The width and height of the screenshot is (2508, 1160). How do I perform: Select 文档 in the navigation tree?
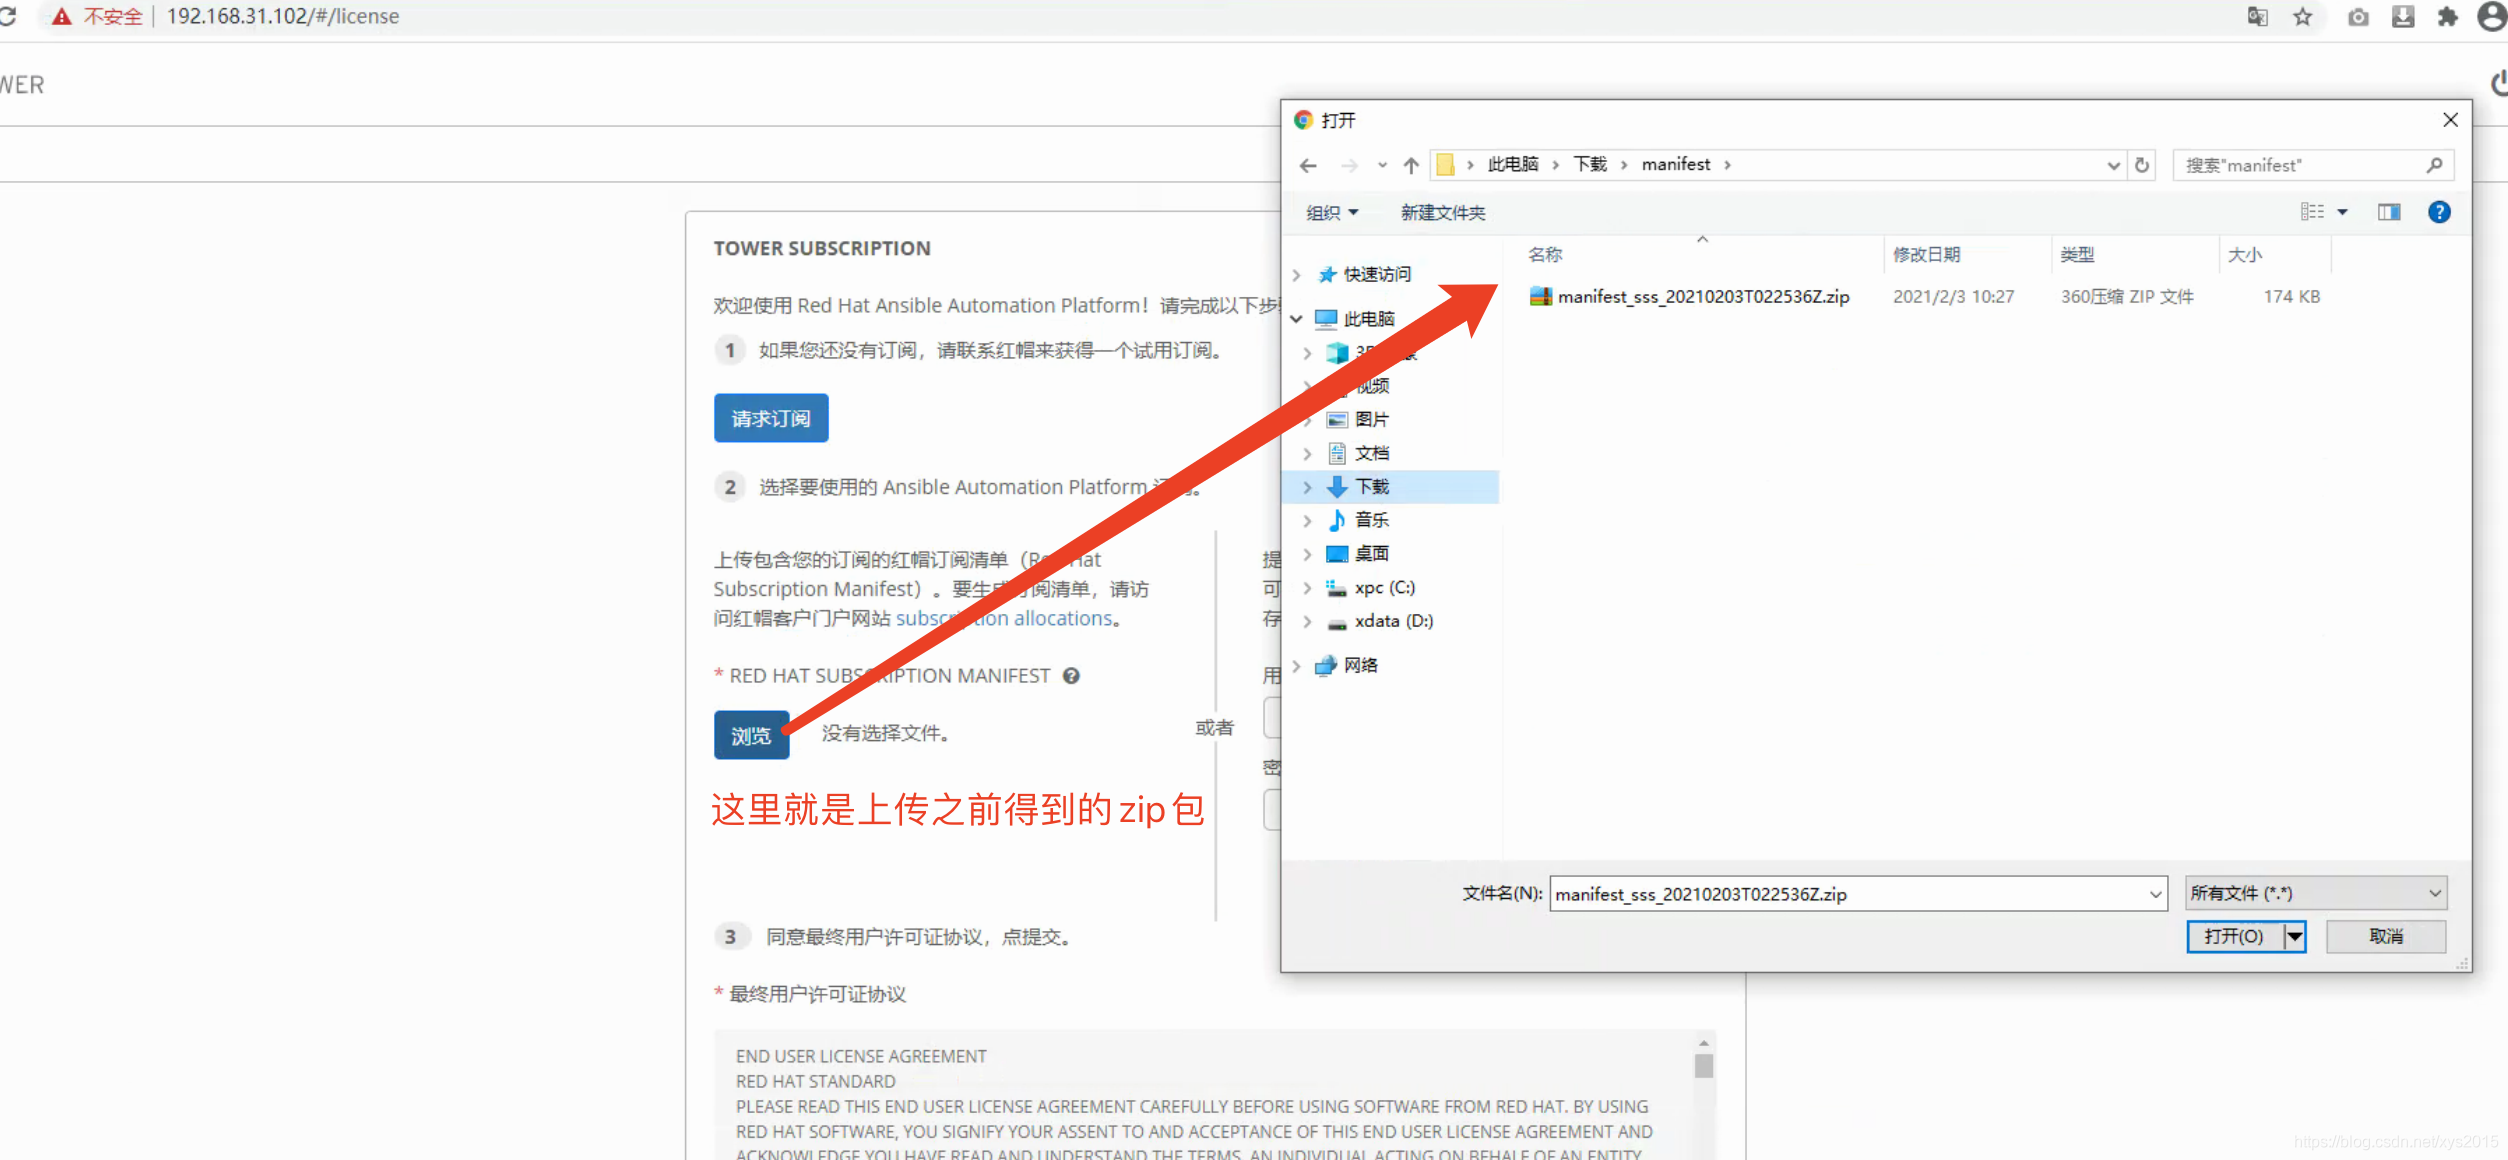[x=1371, y=454]
